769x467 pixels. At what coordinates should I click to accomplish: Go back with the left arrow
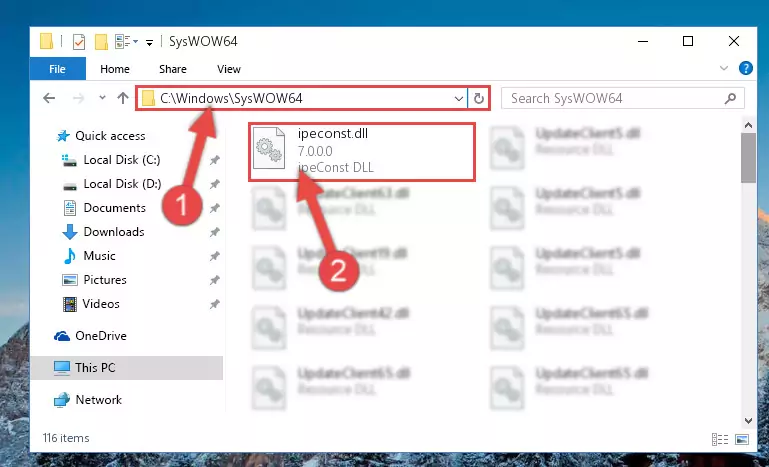pos(49,98)
